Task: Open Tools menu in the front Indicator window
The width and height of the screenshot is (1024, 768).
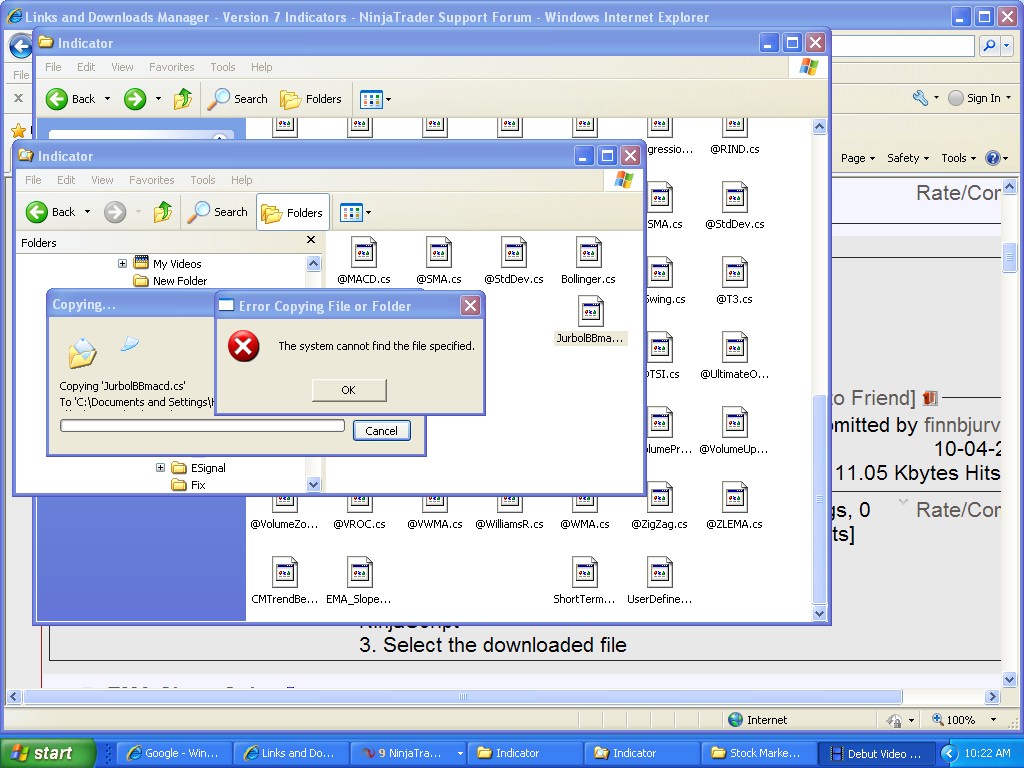Action: click(x=202, y=180)
